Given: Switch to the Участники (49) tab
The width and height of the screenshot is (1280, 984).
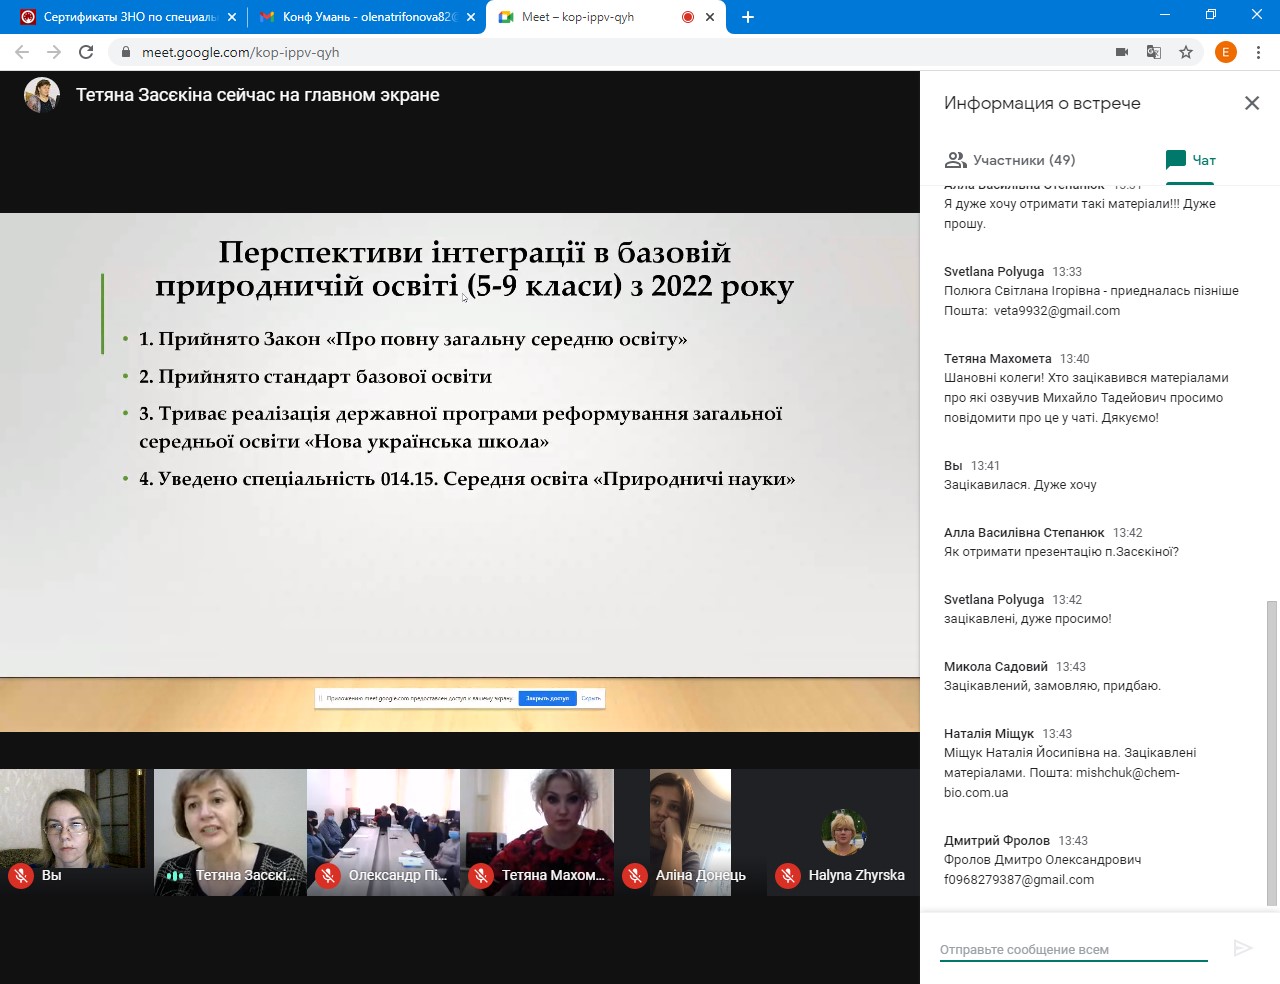Looking at the screenshot, I should click(1010, 160).
